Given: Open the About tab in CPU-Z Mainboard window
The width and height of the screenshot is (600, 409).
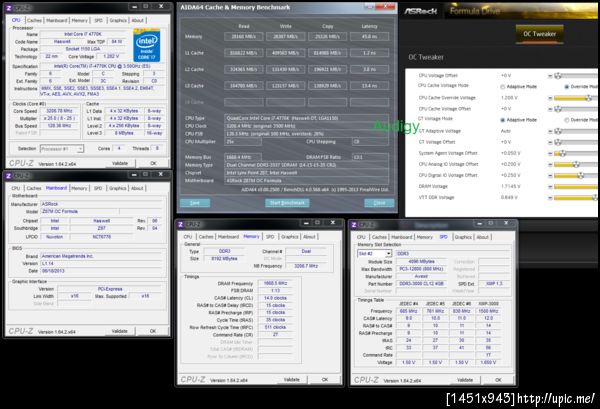Looking at the screenshot, I should coord(137,188).
